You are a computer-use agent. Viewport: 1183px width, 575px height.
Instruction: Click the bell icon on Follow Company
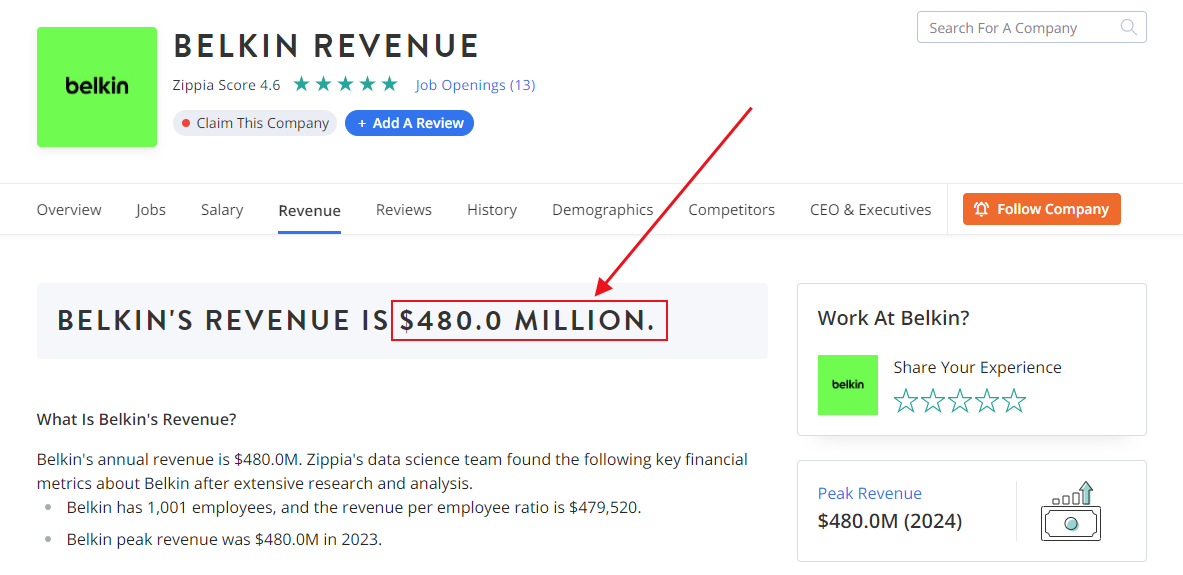981,209
